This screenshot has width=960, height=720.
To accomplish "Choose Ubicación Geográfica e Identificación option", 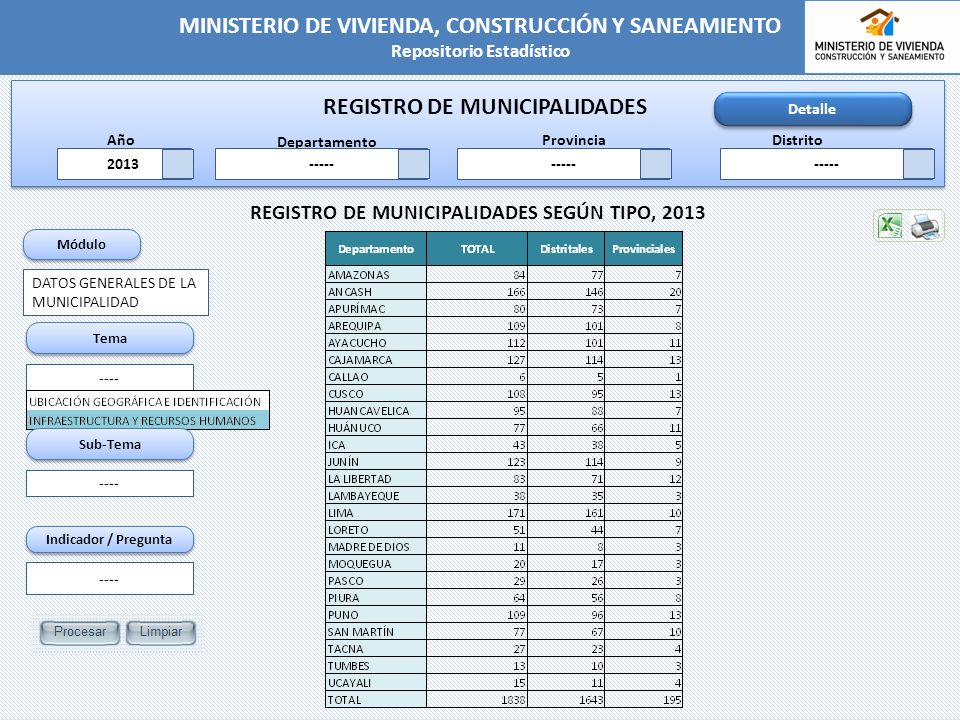I will 148,402.
